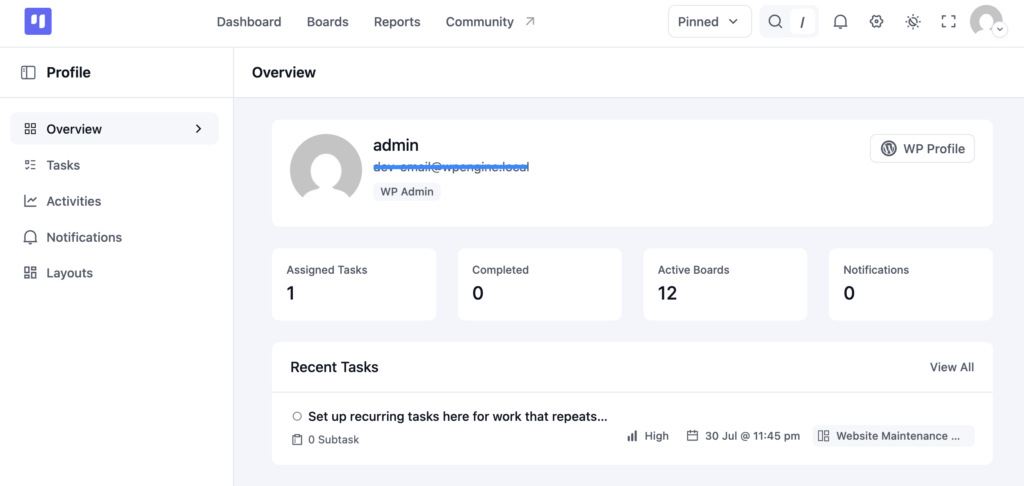Open the 'Set up recurring tasks here' task

[x=458, y=416]
